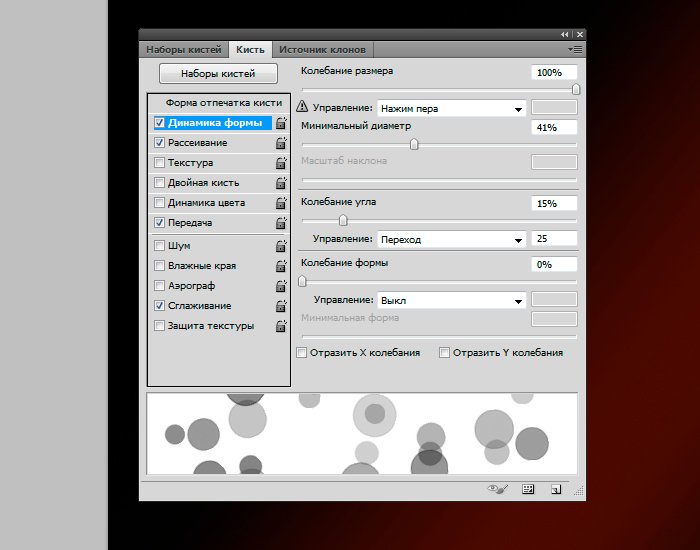Viewport: 700px width, 550px height.
Task: Toggle lock icon beside Рассеивание
Action: click(x=281, y=143)
